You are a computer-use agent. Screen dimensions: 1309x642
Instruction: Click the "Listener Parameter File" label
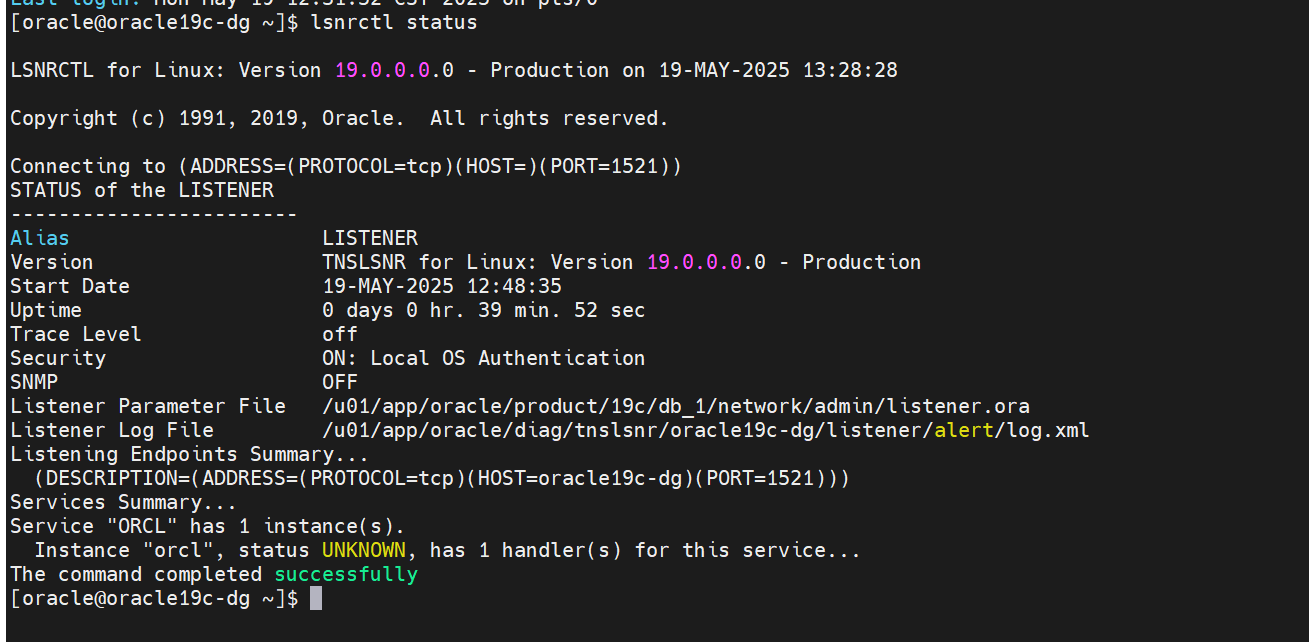pyautogui.click(x=148, y=406)
